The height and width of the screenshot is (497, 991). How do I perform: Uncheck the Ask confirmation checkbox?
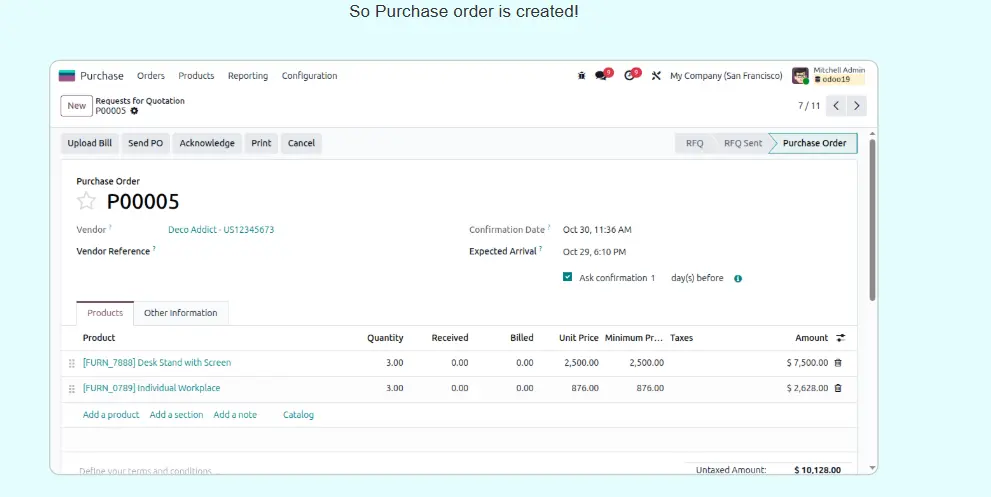(x=567, y=277)
